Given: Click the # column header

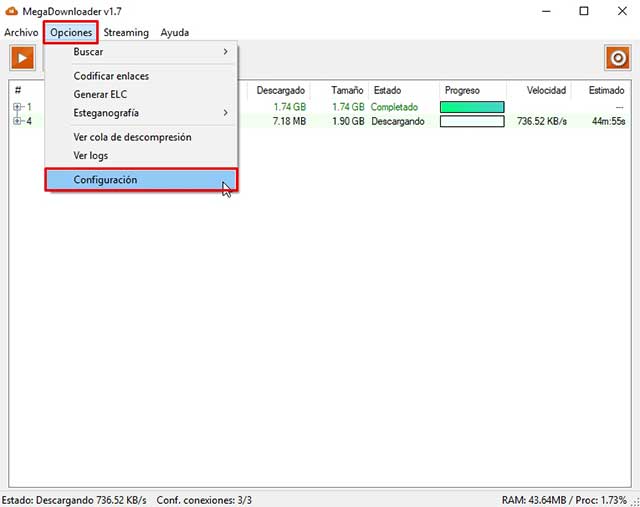Looking at the screenshot, I should pyautogui.click(x=18, y=90).
